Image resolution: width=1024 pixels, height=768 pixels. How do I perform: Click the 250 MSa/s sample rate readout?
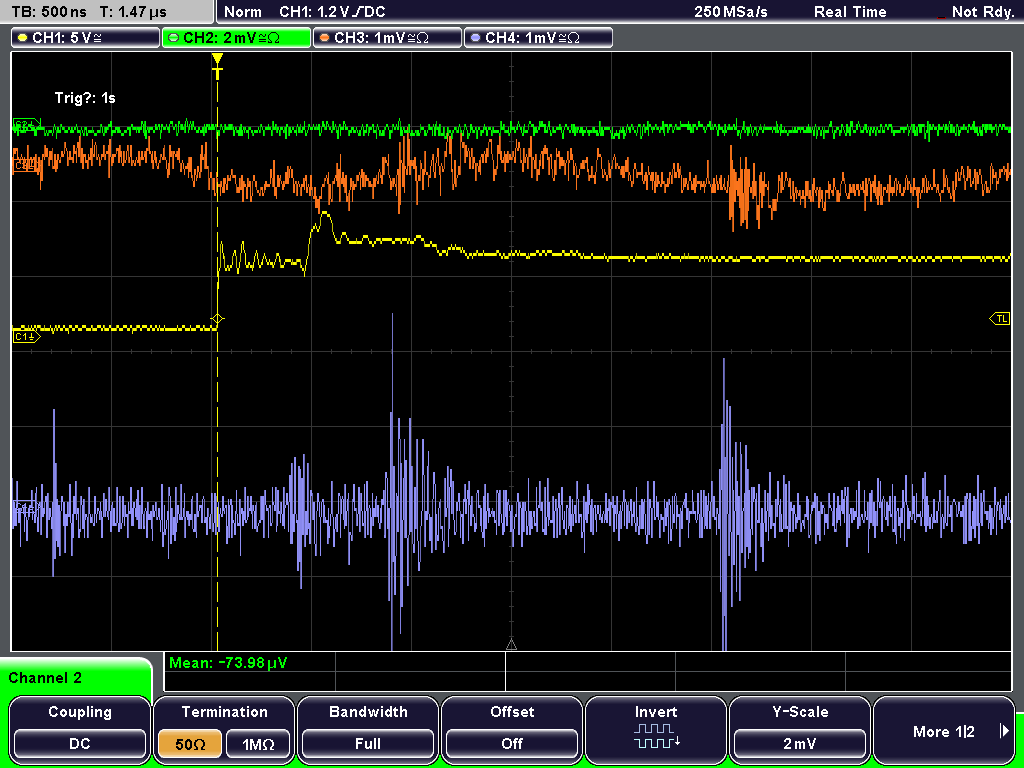coord(731,12)
